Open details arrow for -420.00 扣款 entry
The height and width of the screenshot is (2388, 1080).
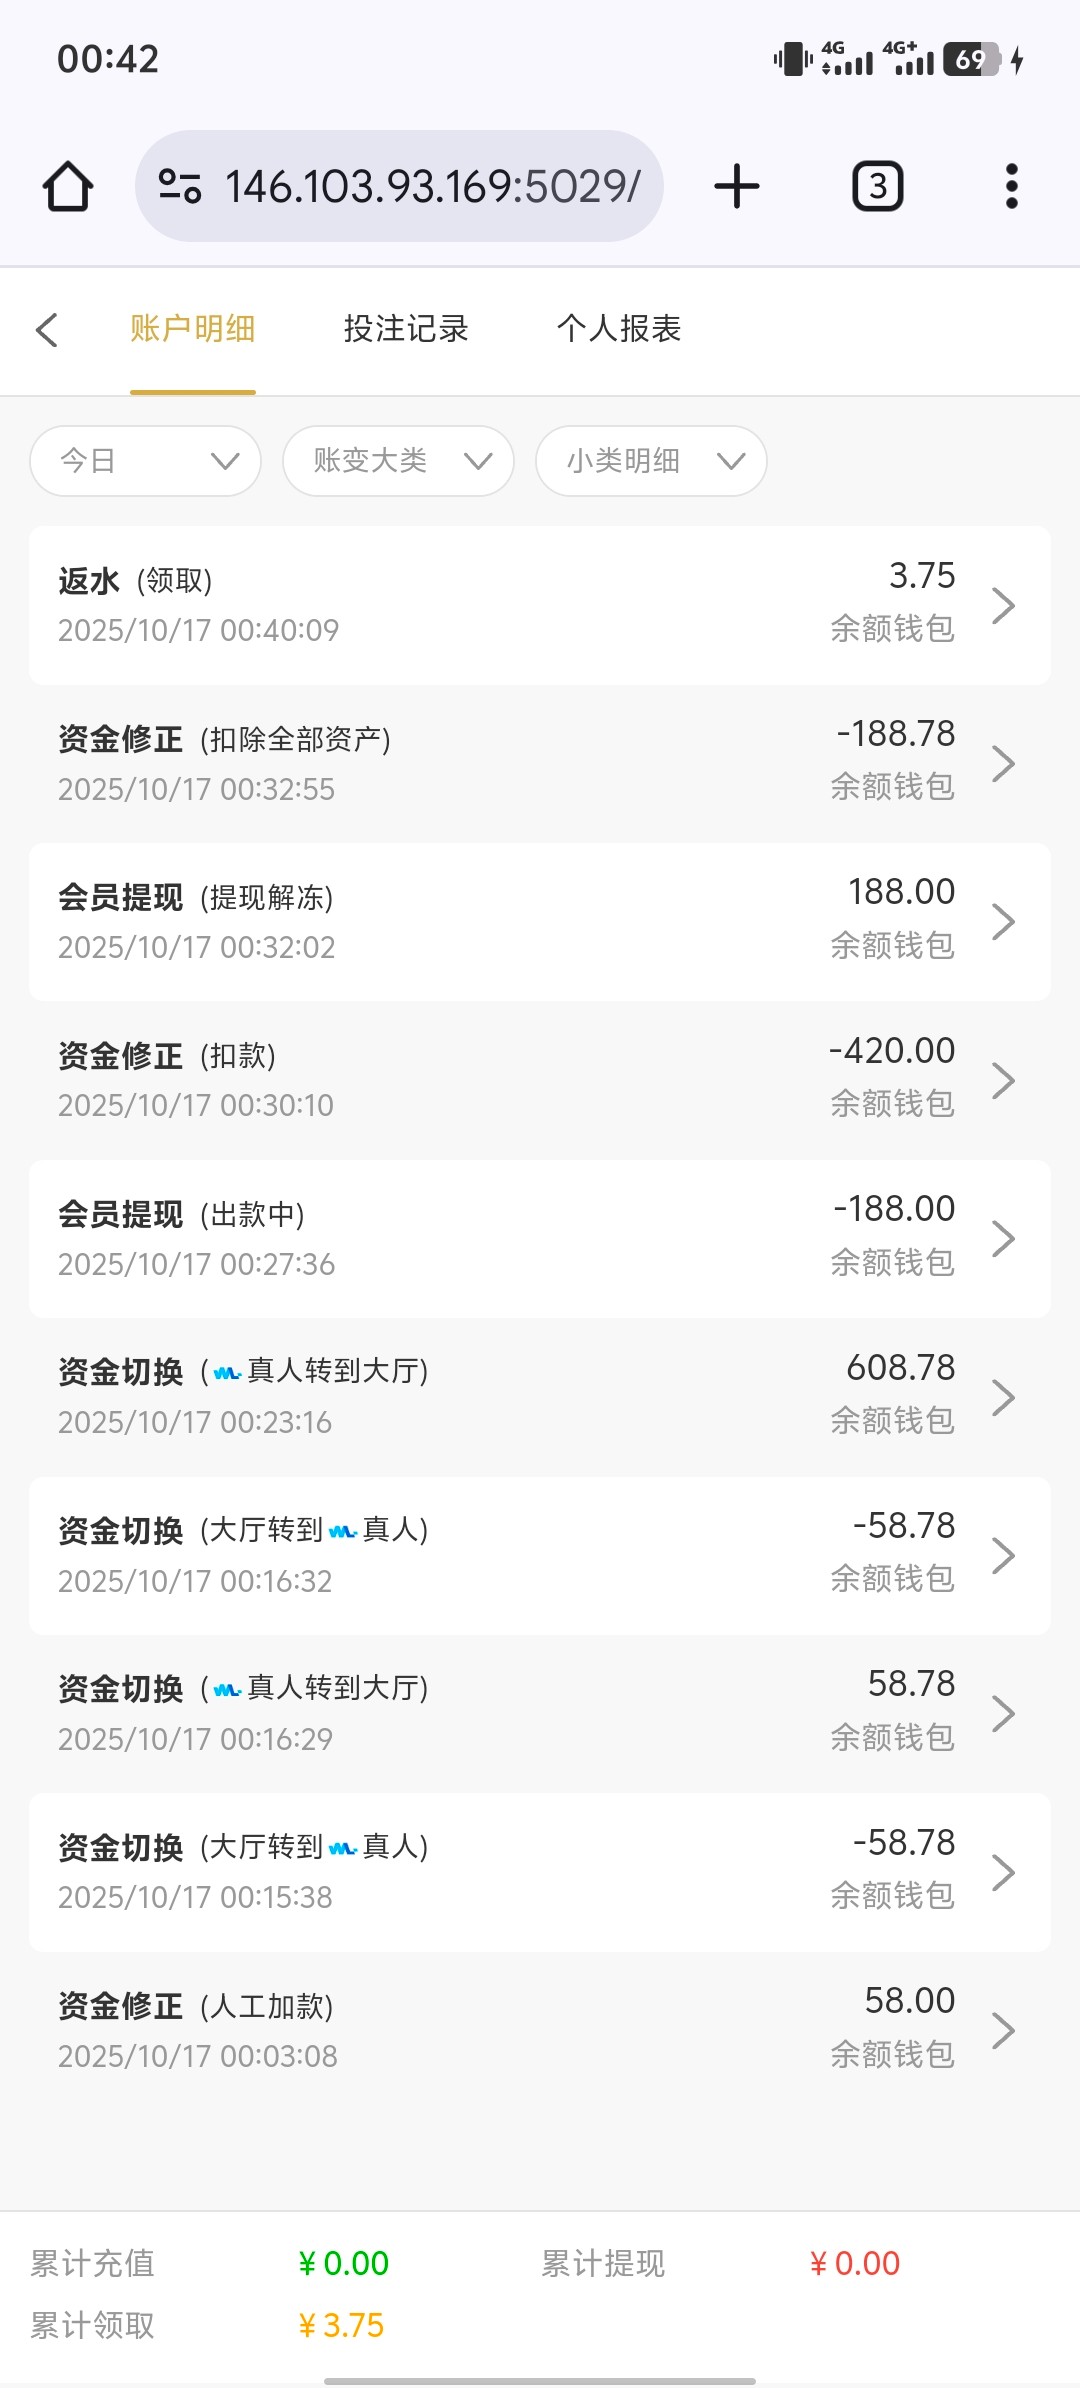tap(1003, 1081)
